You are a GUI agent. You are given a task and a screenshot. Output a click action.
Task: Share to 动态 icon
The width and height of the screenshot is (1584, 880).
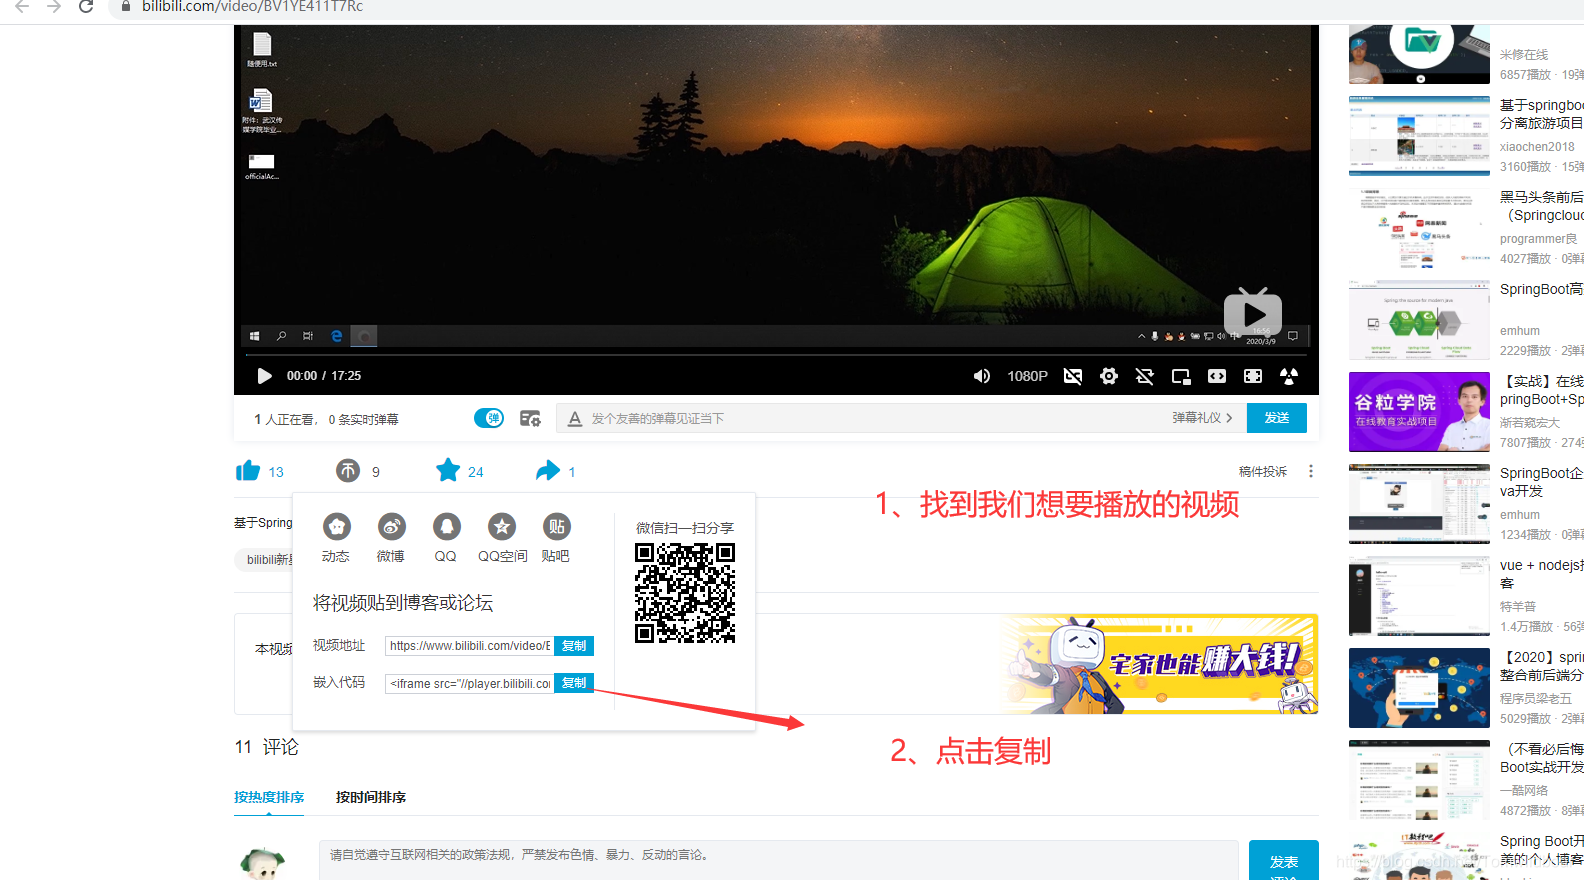[x=337, y=526]
